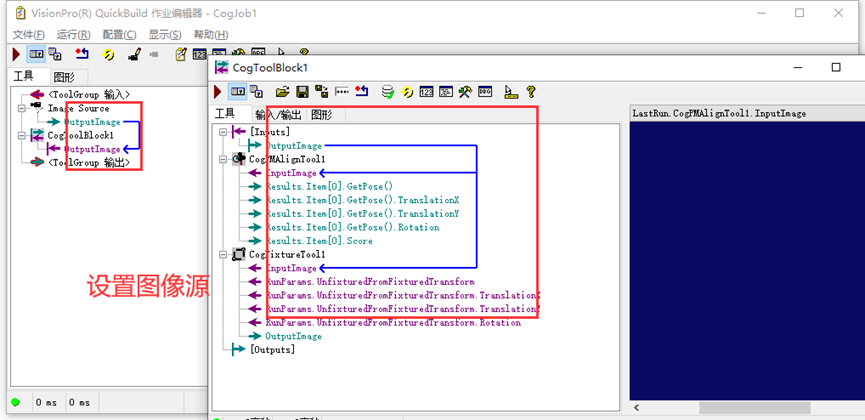The width and height of the screenshot is (865, 420).
Task: Open Display menu 显示(S)
Action: point(165,34)
